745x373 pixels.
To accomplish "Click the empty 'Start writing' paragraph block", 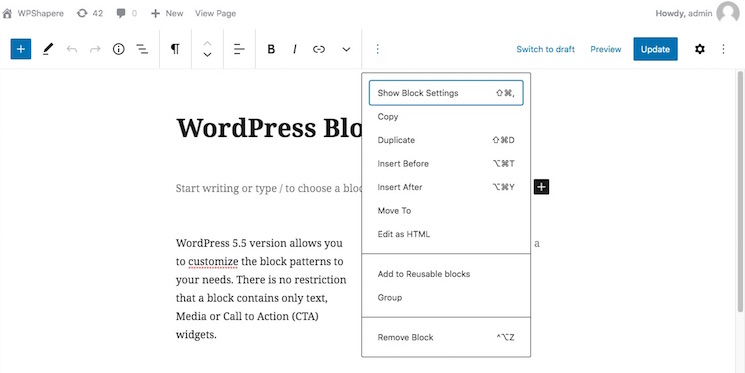I will [268, 188].
